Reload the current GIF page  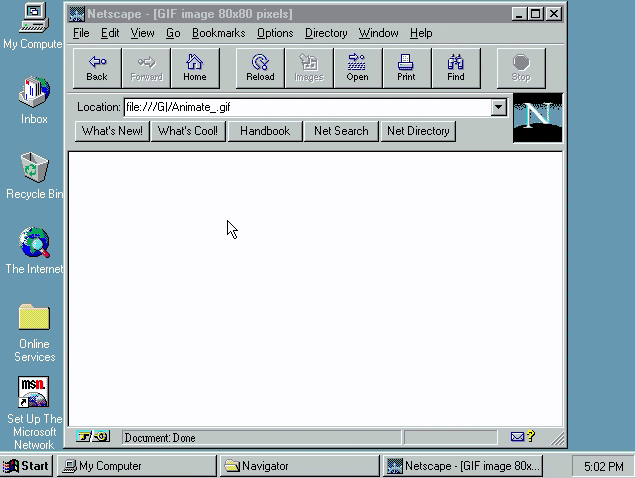(x=260, y=68)
